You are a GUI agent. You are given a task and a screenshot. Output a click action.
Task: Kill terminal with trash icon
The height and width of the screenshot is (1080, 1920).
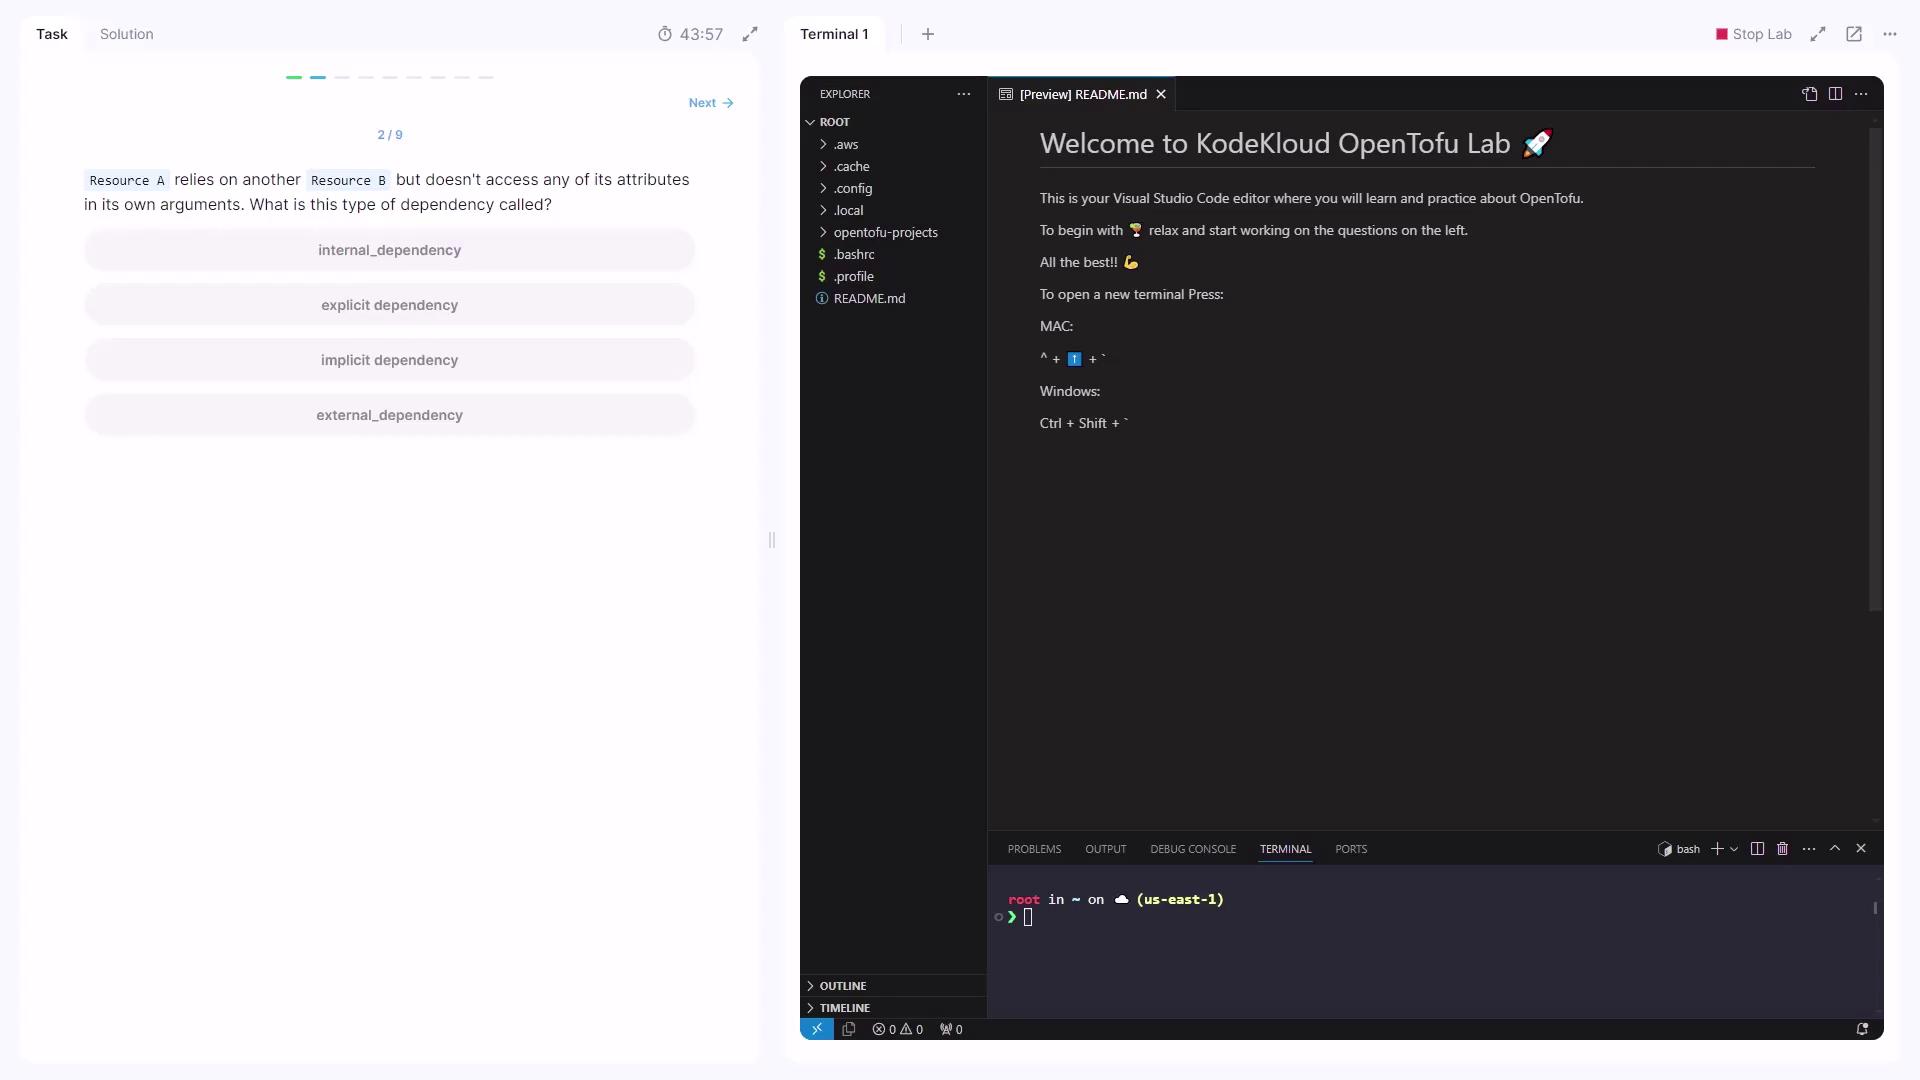coord(1782,849)
